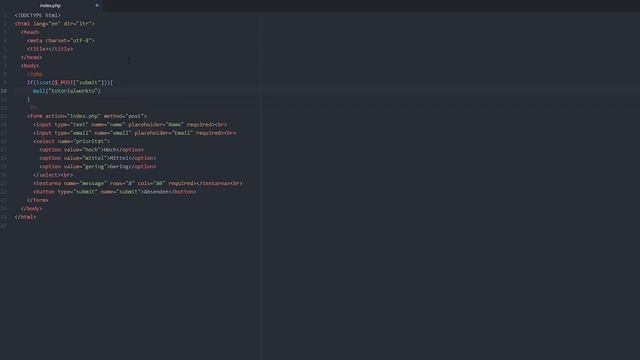
Task: Click the closing </form> tag
Action: point(38,200)
